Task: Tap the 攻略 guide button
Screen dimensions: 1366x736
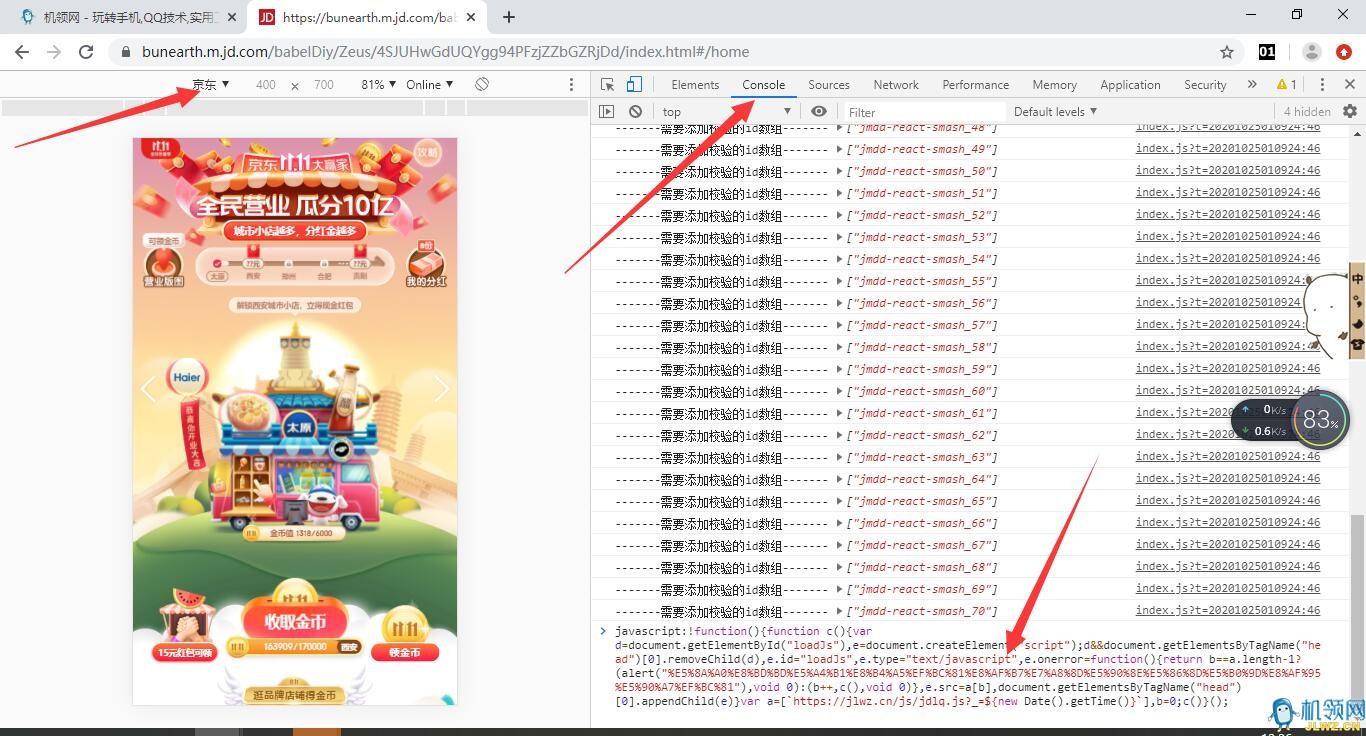Action: click(427, 153)
